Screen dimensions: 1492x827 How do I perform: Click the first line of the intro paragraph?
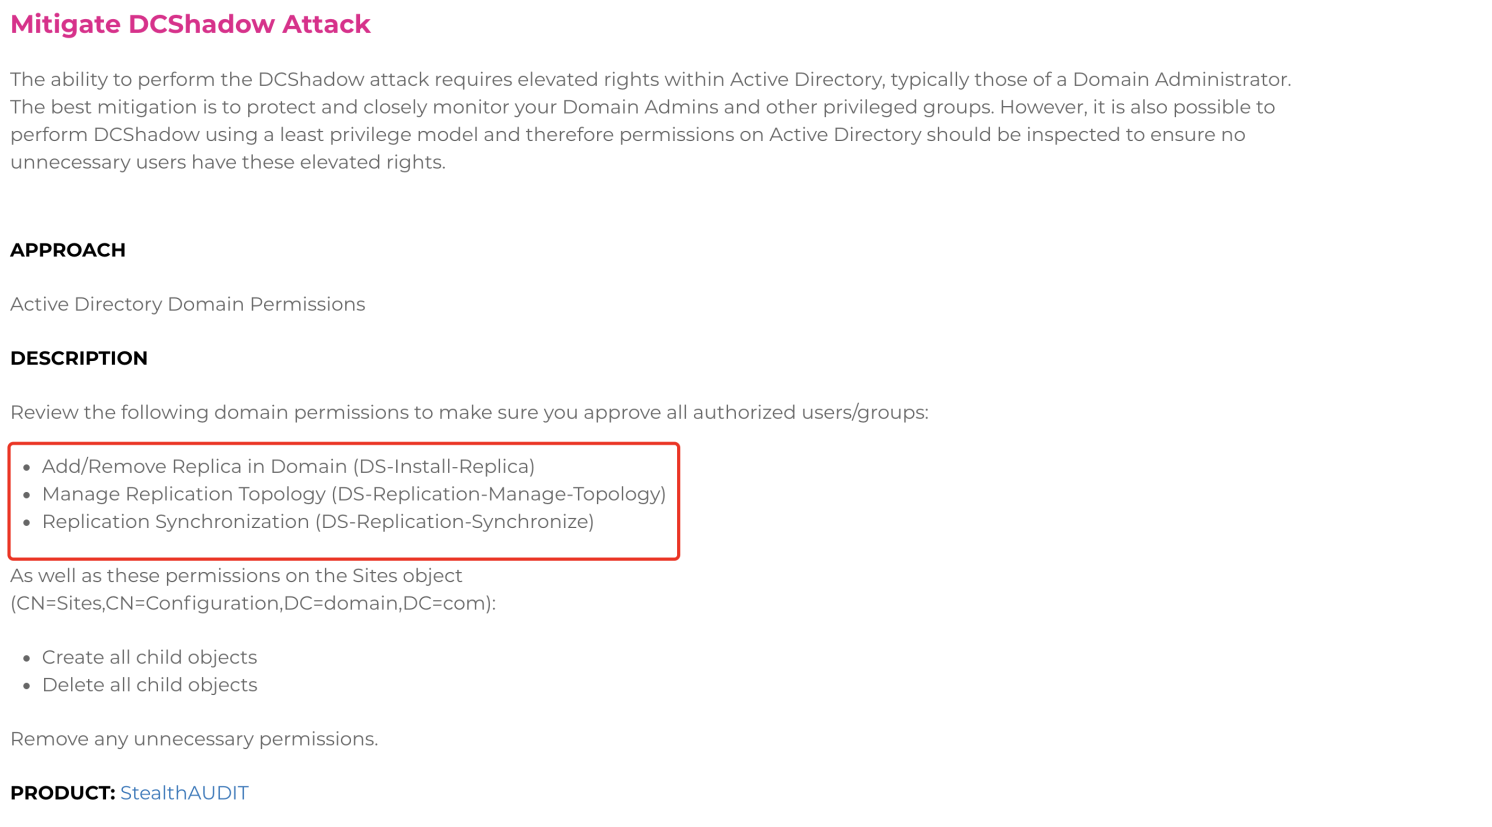[651, 79]
